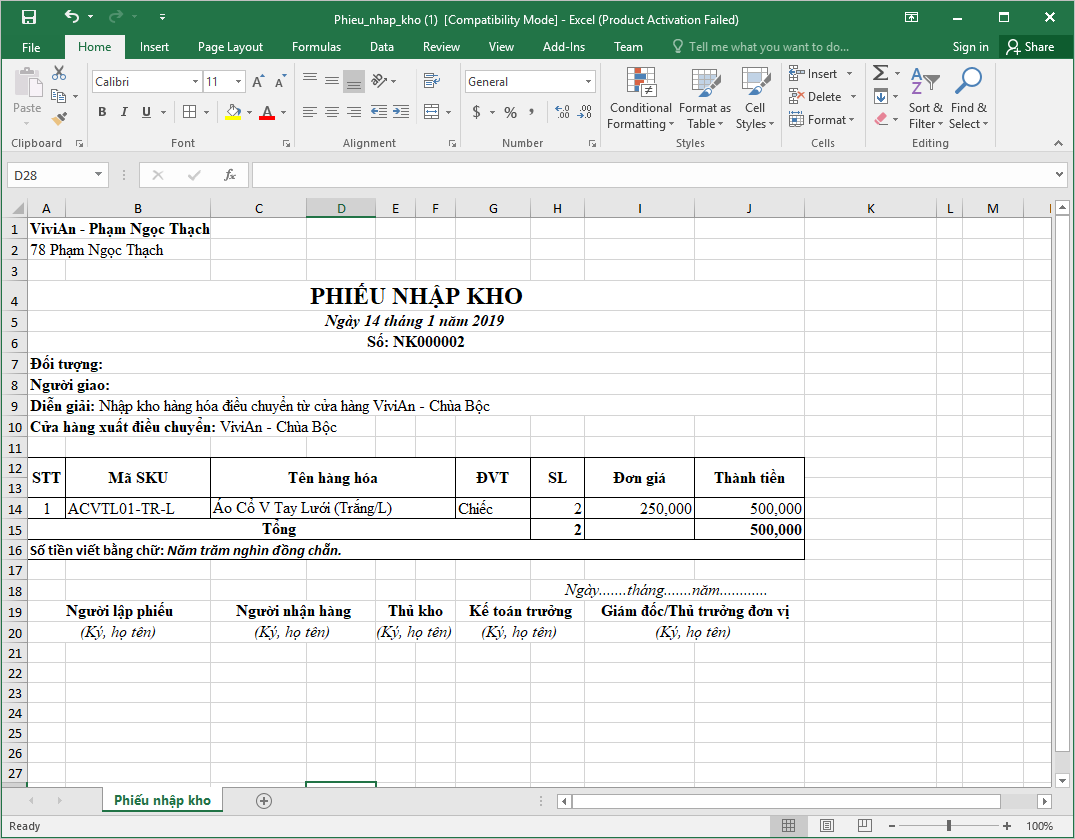Open the Font Color dropdown arrow
Screen dimensions: 1075x839
point(284,112)
